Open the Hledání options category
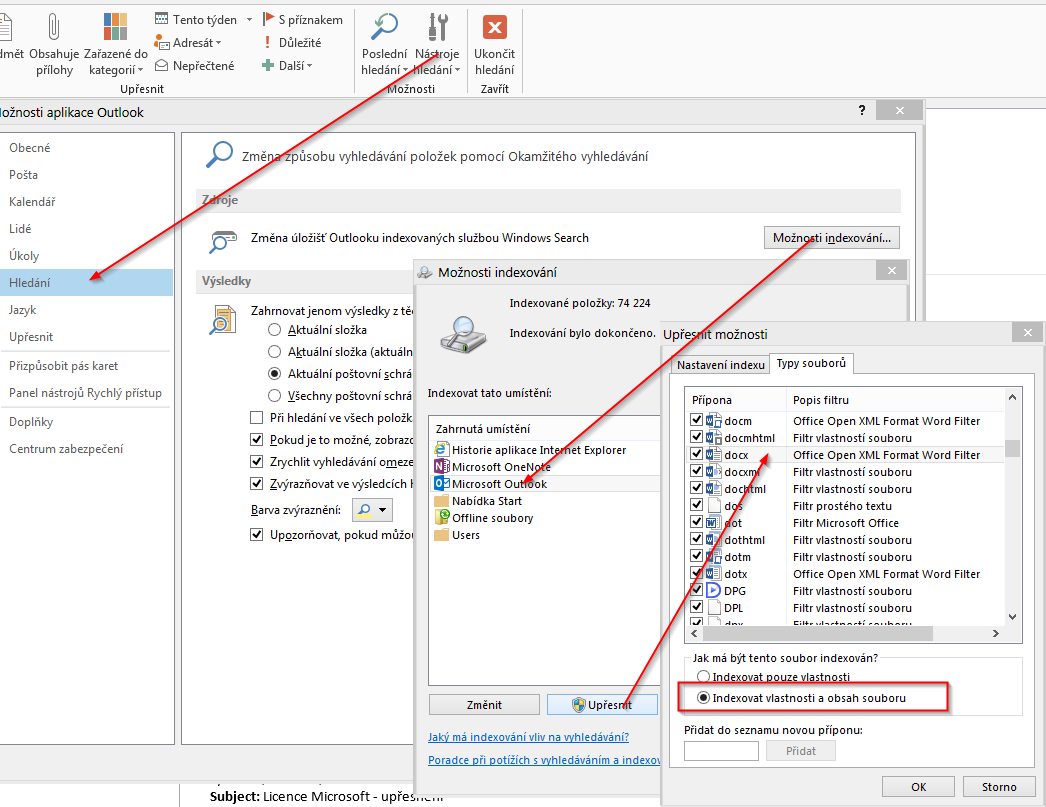Screen dimensions: 1046x807 86,282
